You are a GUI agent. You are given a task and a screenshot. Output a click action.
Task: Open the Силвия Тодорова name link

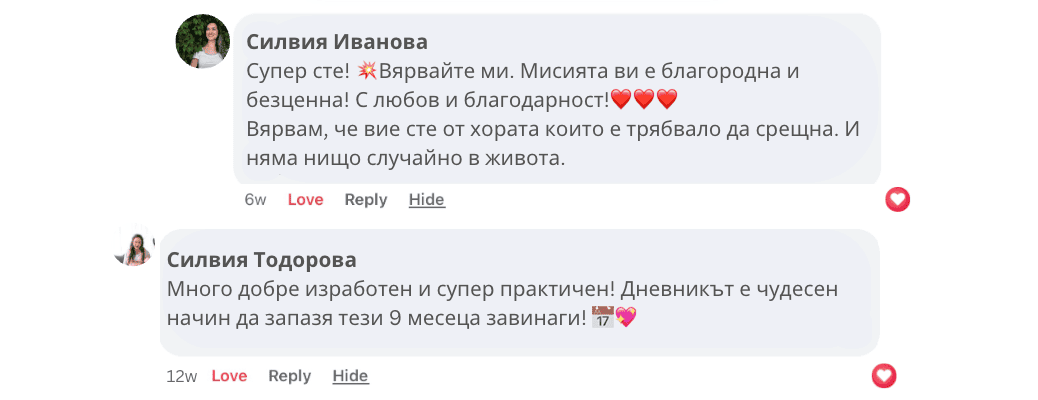[x=261, y=260]
